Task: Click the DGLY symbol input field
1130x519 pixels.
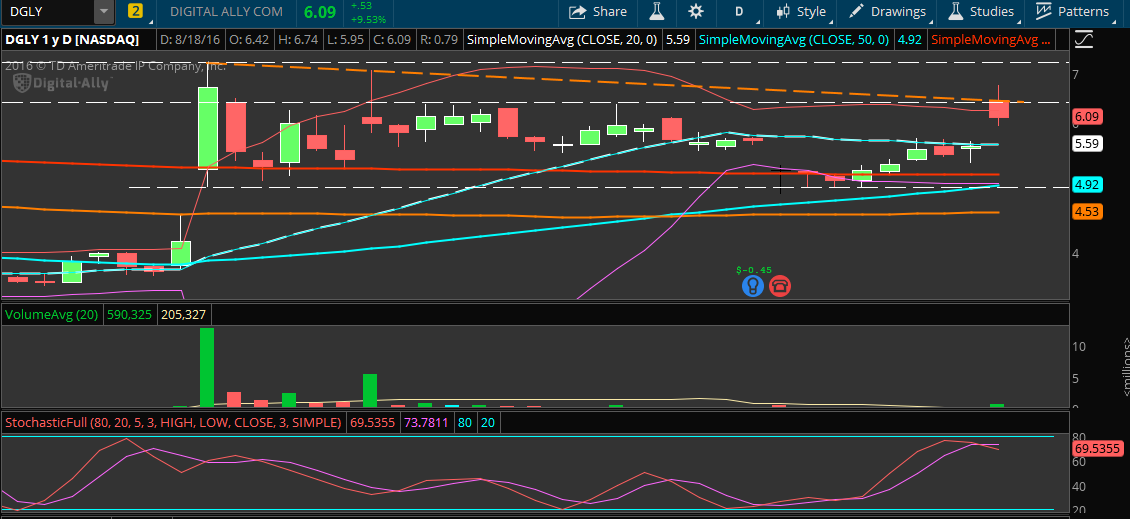Action: pos(47,12)
